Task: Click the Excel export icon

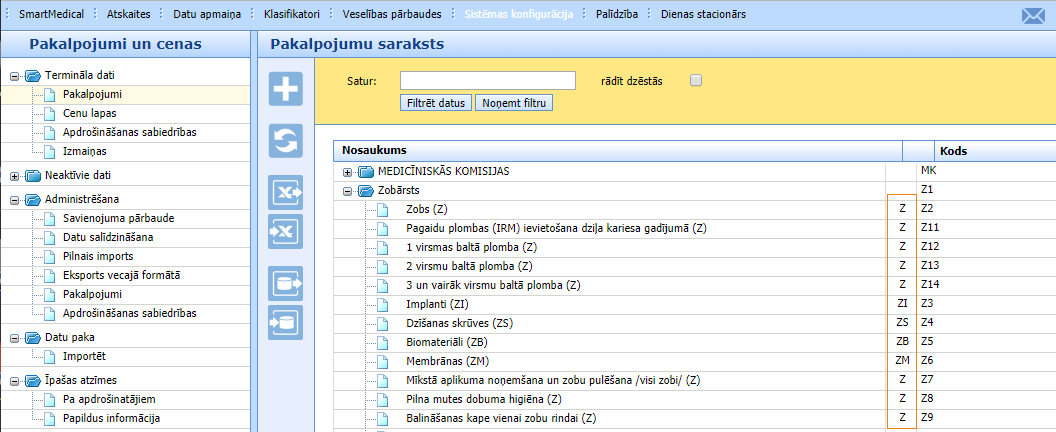Action: pyautogui.click(x=286, y=192)
